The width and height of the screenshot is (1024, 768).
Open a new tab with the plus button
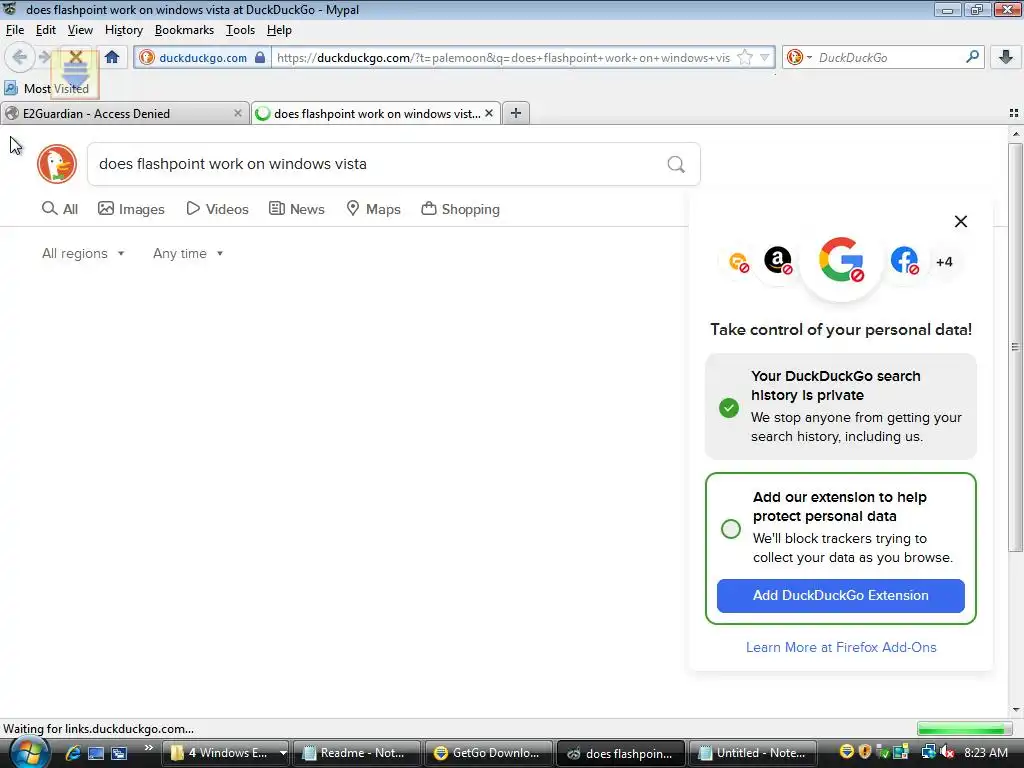[x=516, y=113]
